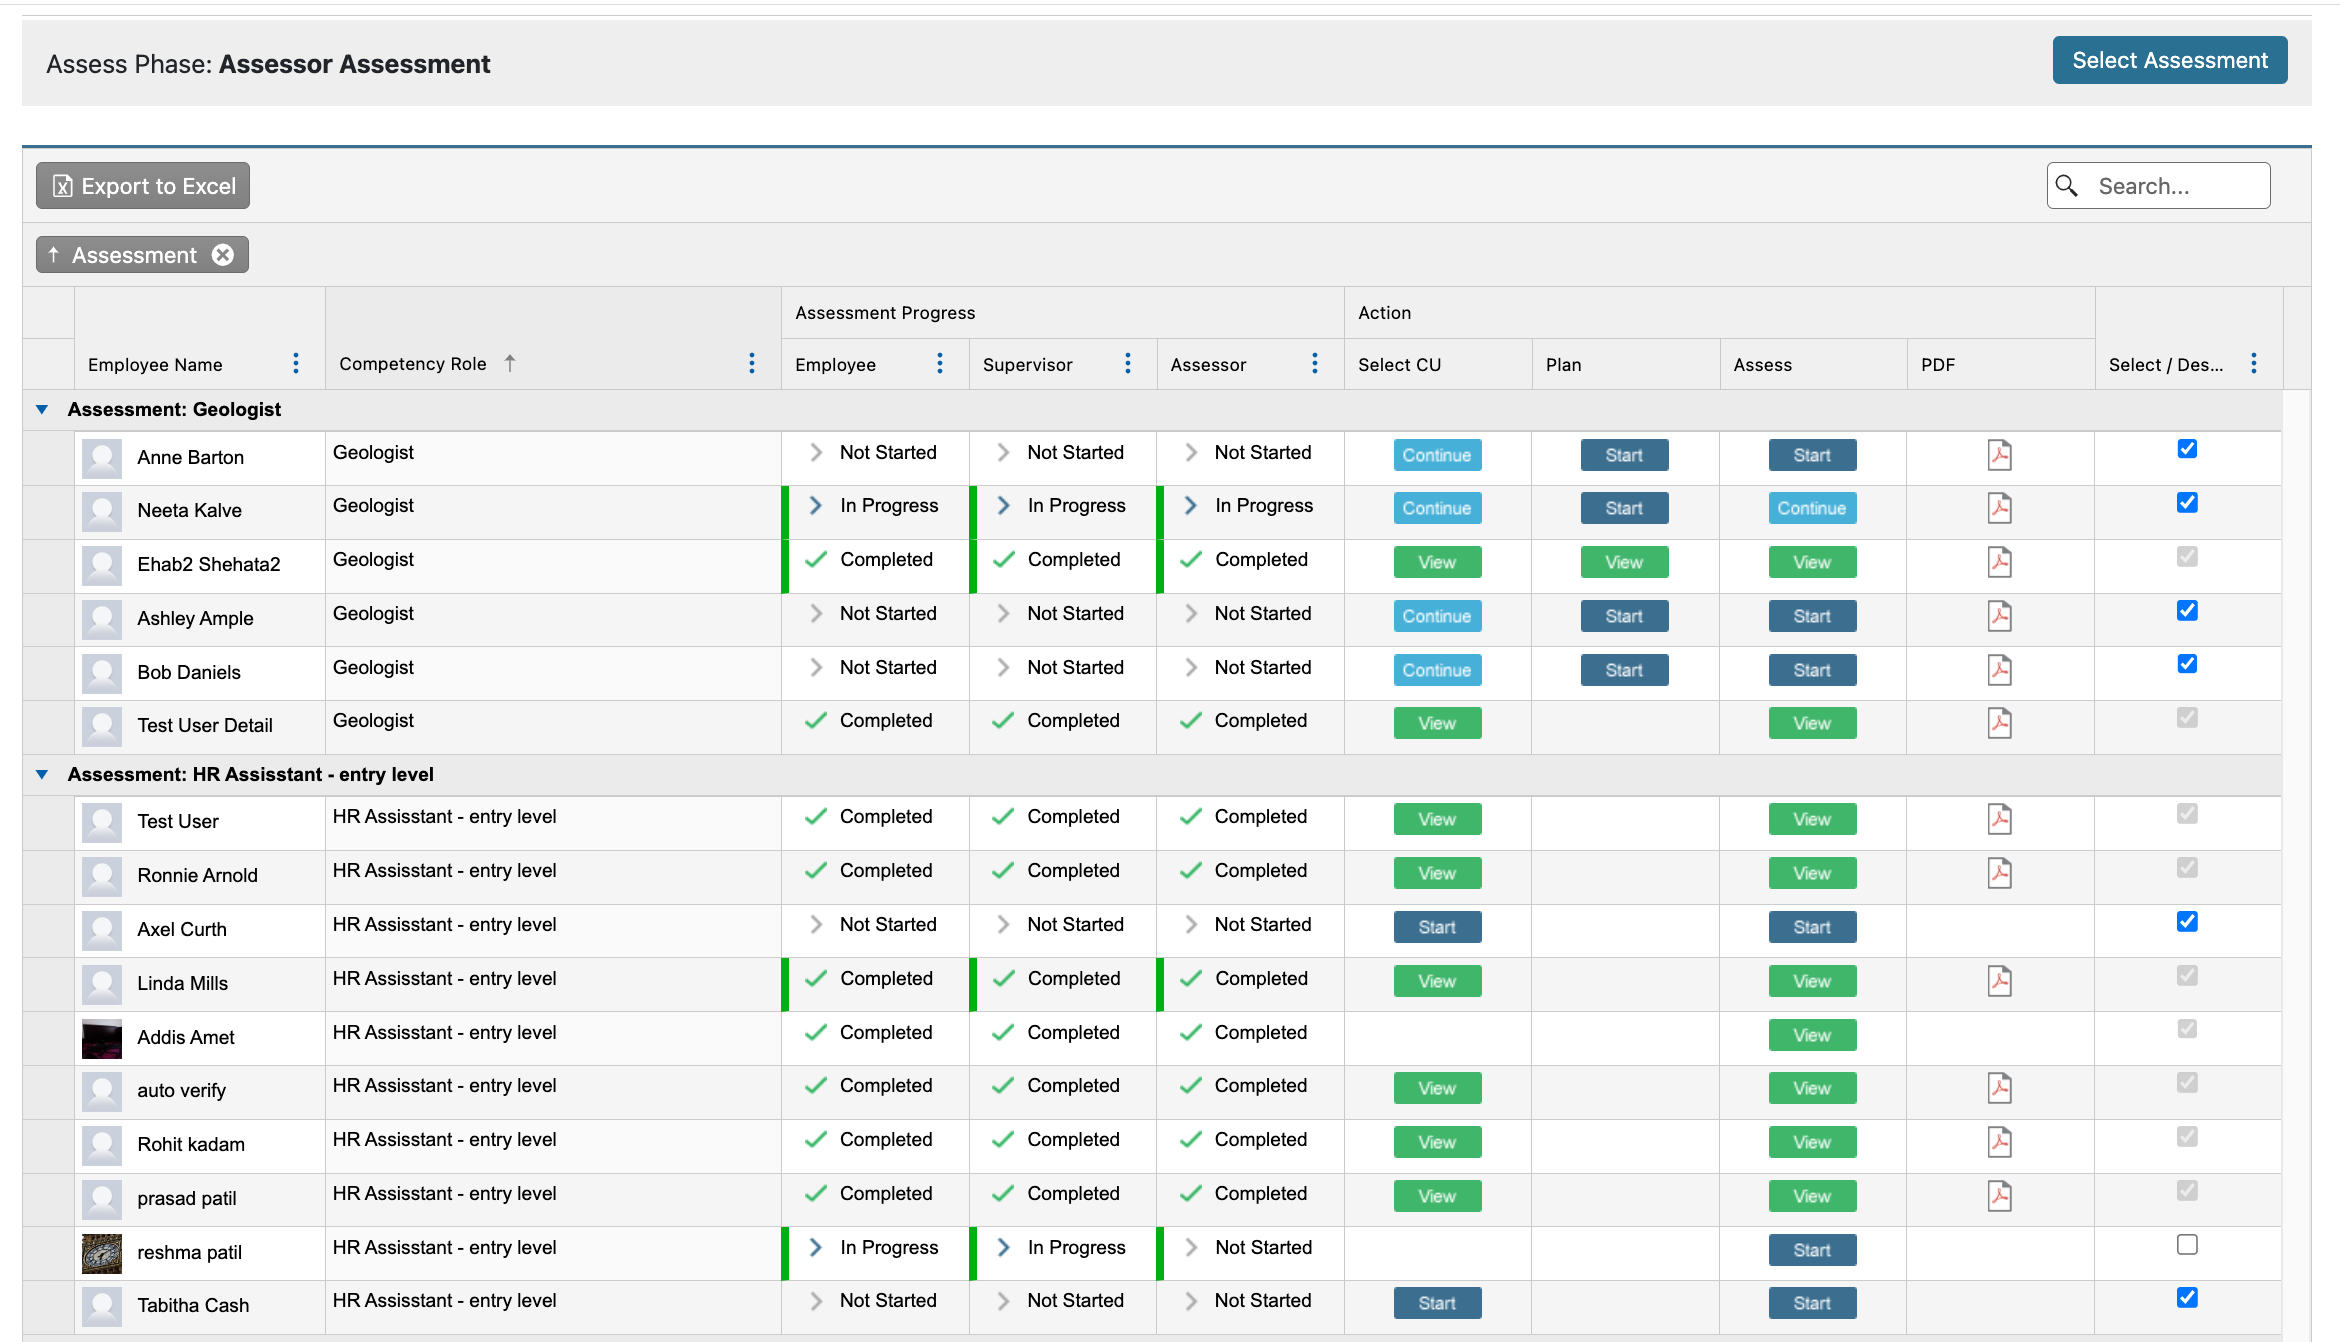Image resolution: width=2340 pixels, height=1342 pixels.
Task: Collapse the Assessment: HR Assisstant group
Action: pyautogui.click(x=41, y=774)
